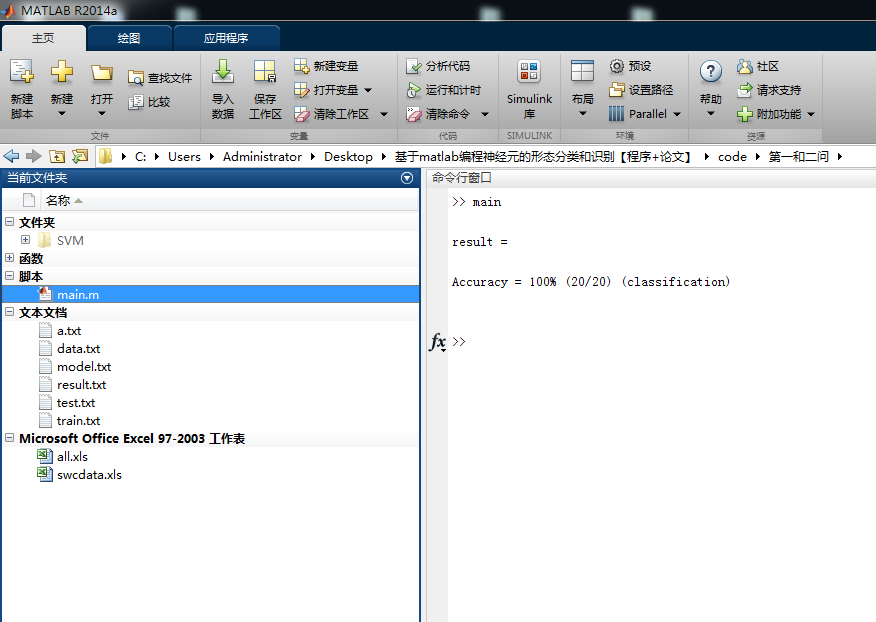Click the 第一和二问 path segment
The height and width of the screenshot is (622, 876).
coord(798,156)
